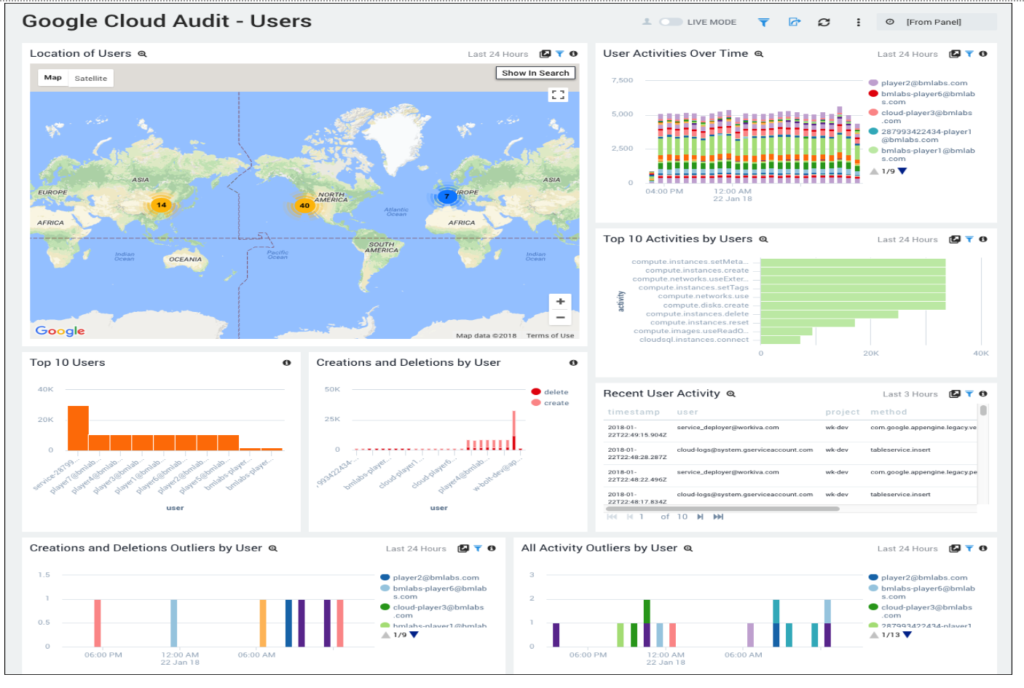The image size is (1024, 688).
Task: Toggle 287993422434-player1 series in User Activities legend
Action: coord(921,136)
